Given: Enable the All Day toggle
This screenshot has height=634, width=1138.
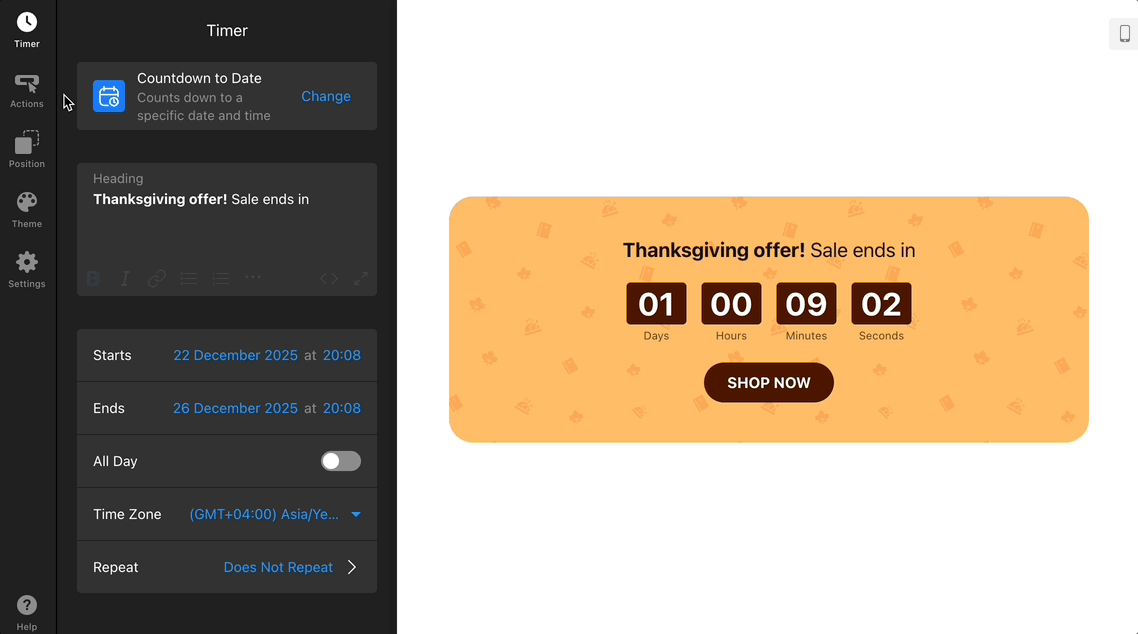Looking at the screenshot, I should click(341, 461).
